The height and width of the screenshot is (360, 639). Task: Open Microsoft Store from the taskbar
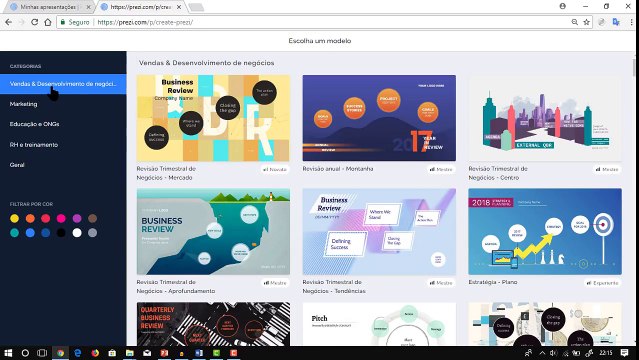(112, 353)
